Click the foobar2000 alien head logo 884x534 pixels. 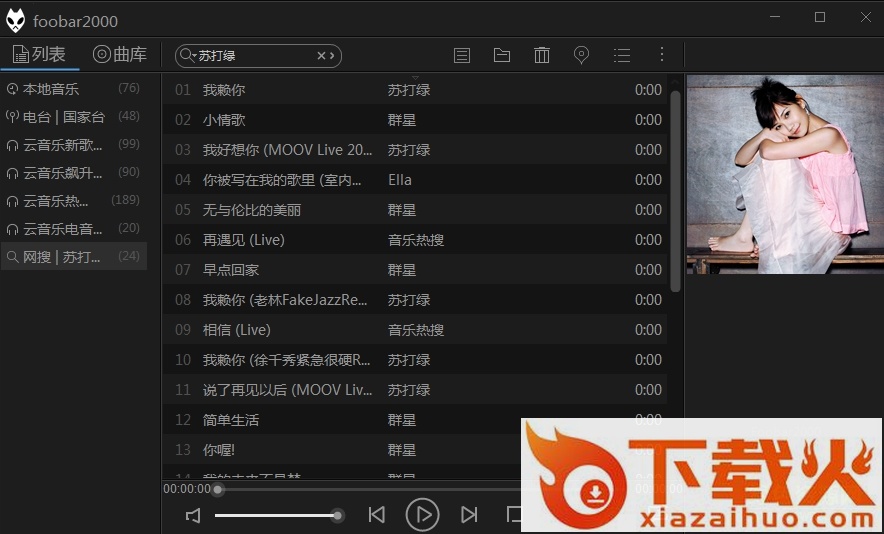[15, 21]
